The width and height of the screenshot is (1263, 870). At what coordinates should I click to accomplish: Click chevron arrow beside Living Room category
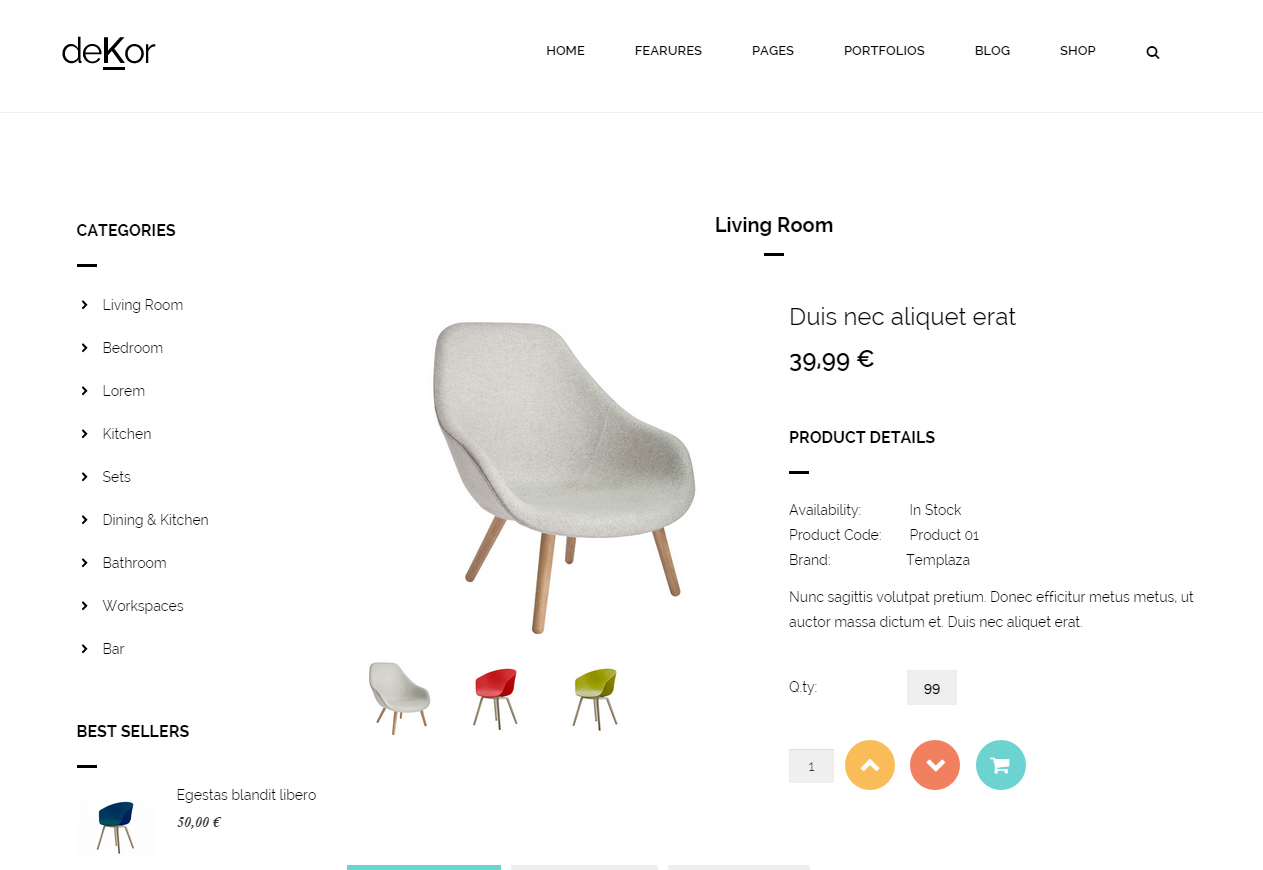[x=84, y=305]
